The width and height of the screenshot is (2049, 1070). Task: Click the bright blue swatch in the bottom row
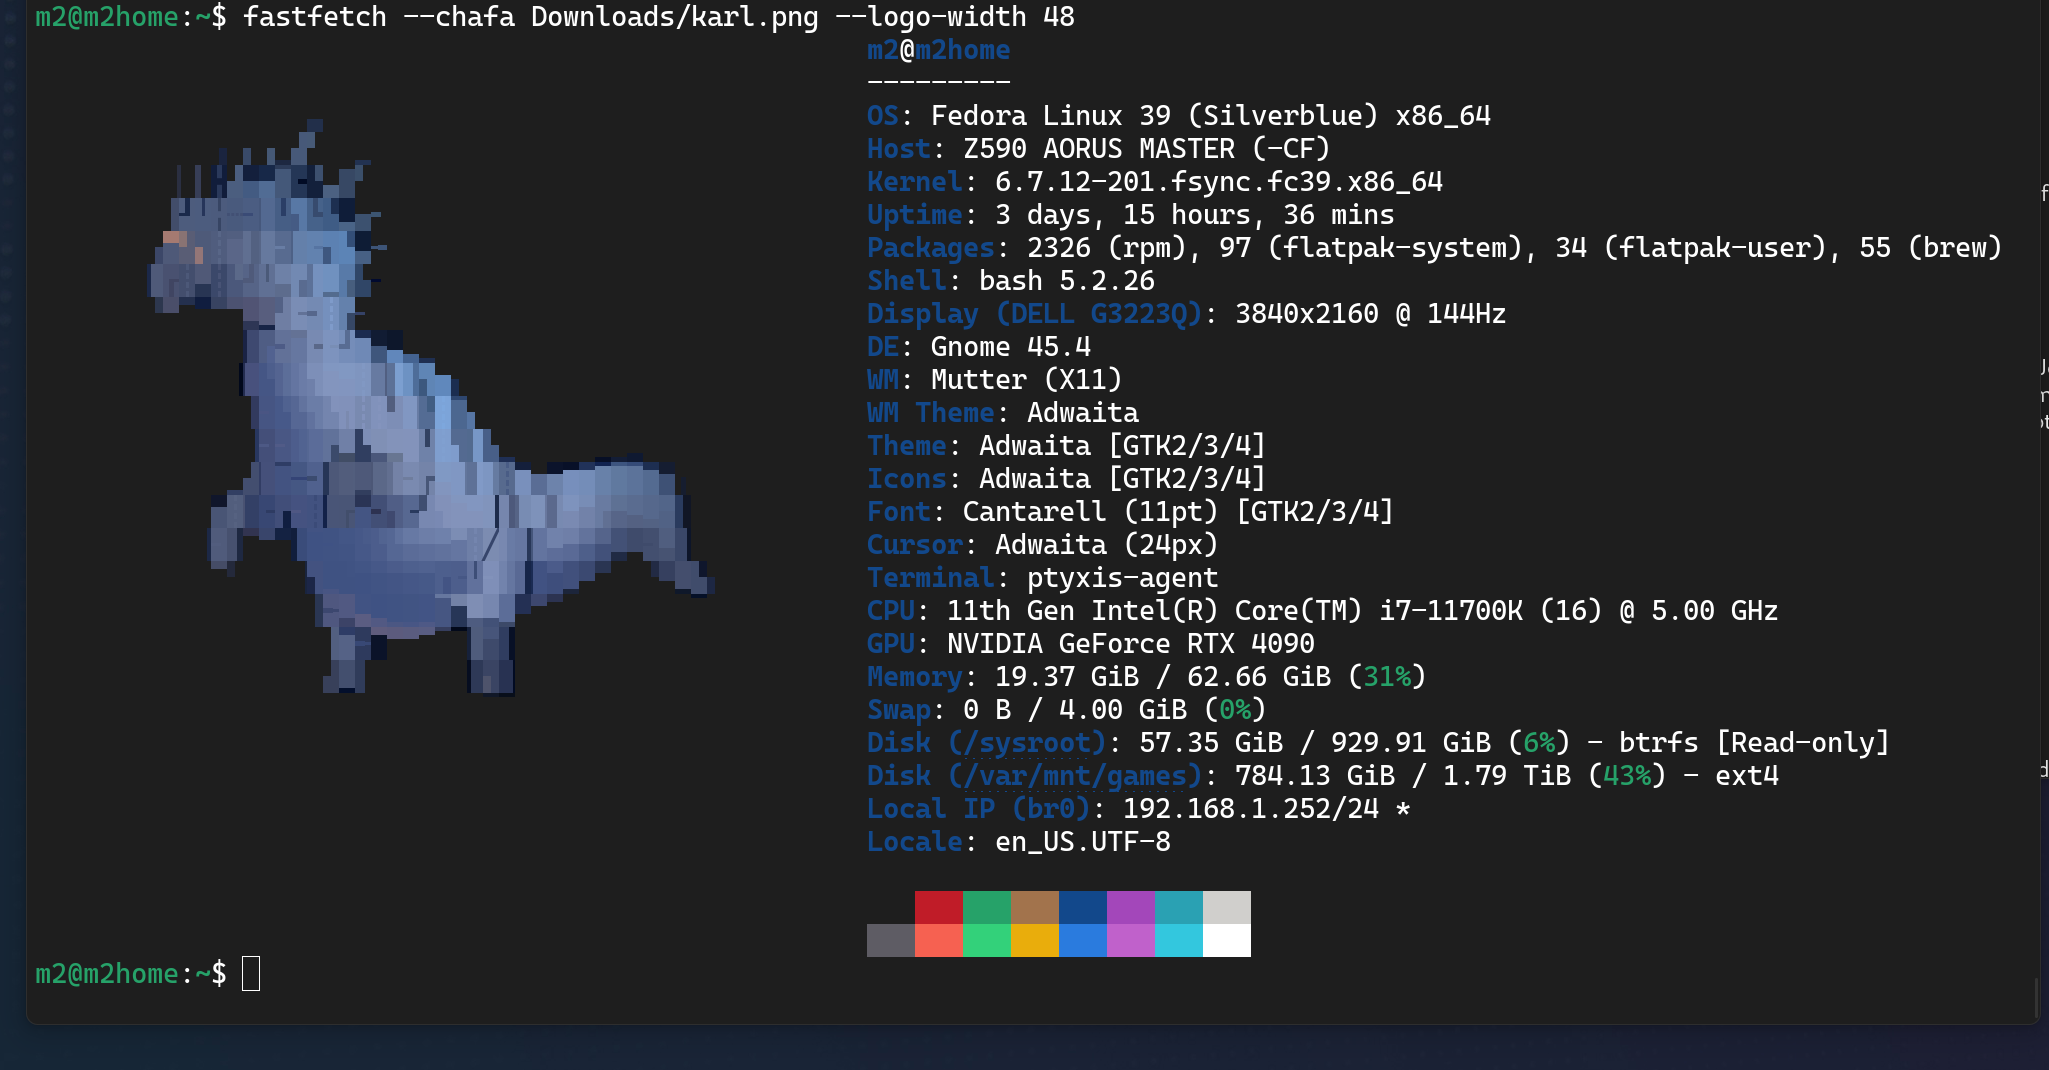[x=1083, y=940]
